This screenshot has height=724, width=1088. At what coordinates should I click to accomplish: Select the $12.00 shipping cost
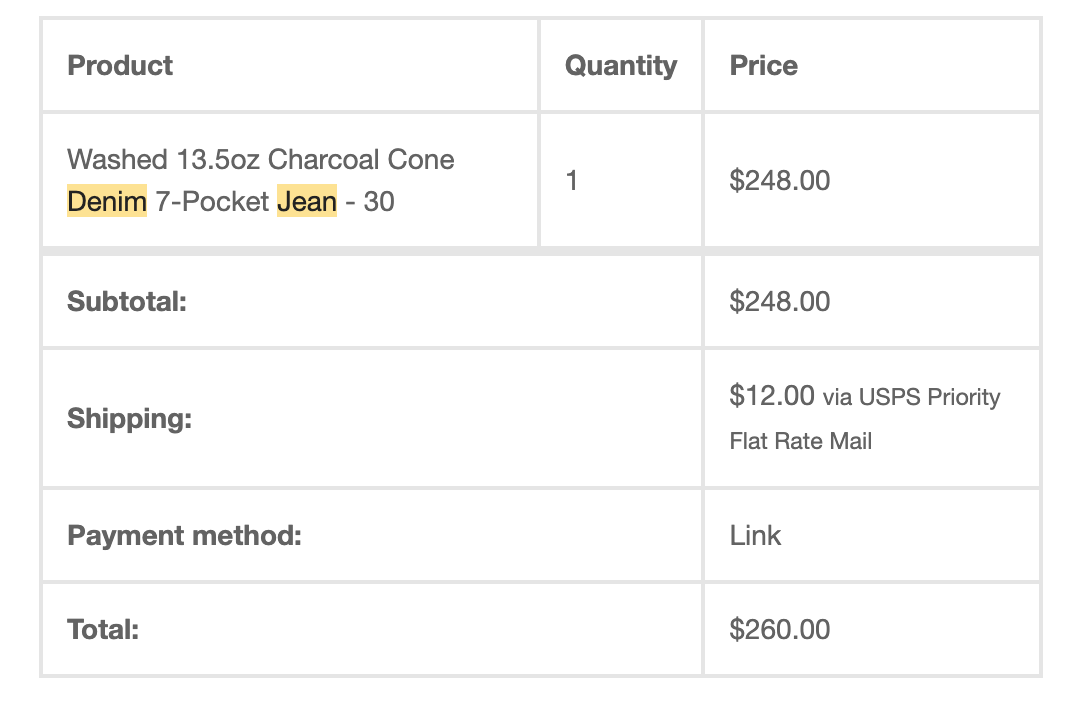pyautogui.click(x=772, y=396)
